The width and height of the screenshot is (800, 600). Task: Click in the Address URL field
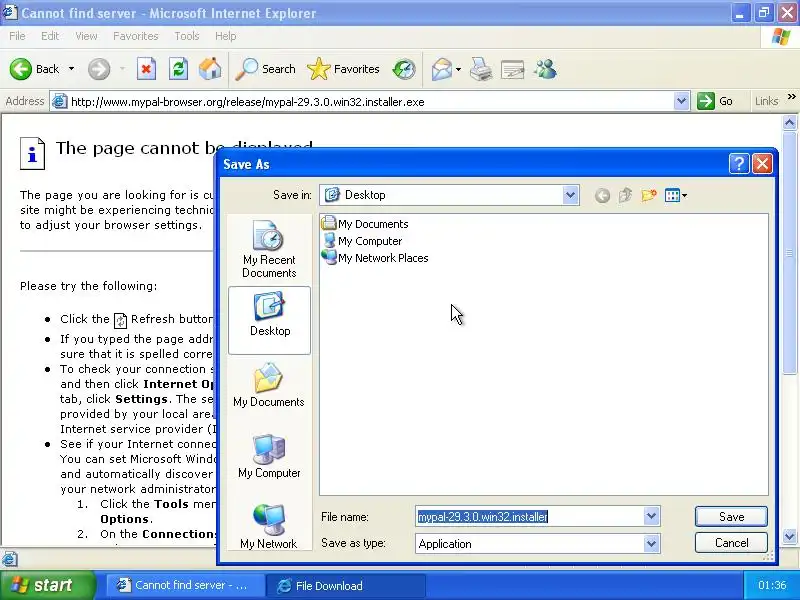[370, 102]
